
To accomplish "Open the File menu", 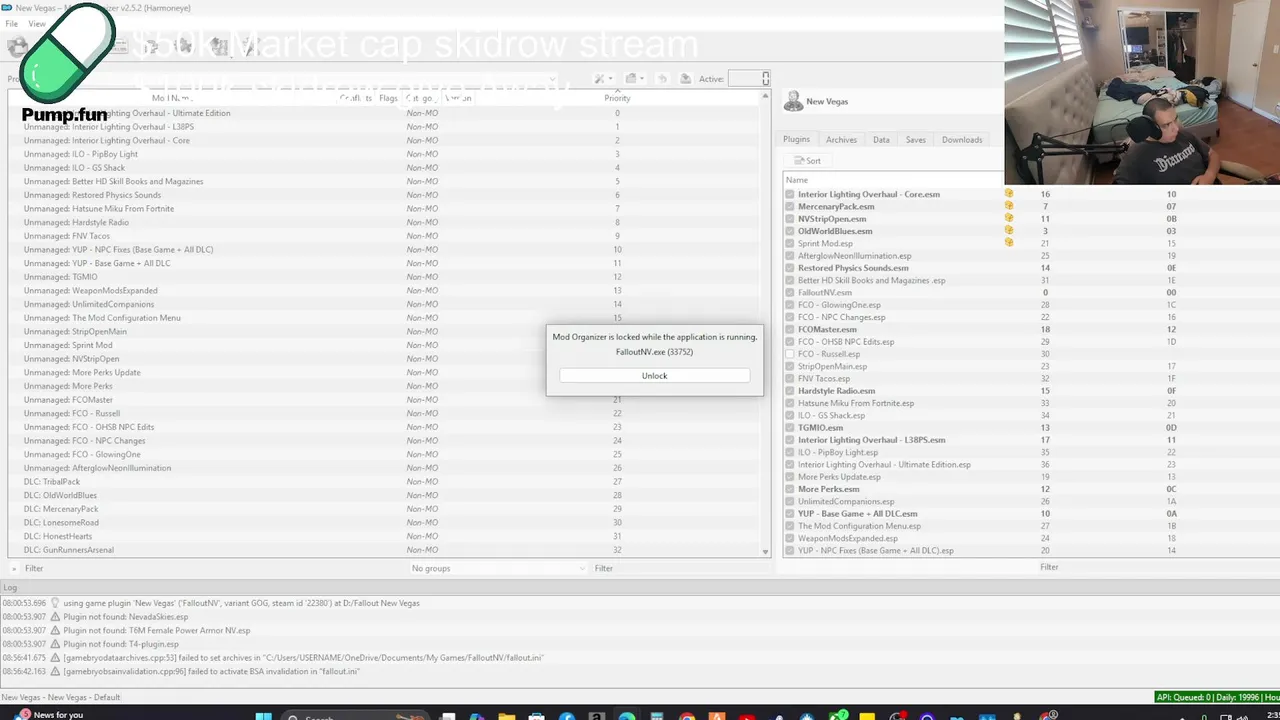I will (x=12, y=24).
